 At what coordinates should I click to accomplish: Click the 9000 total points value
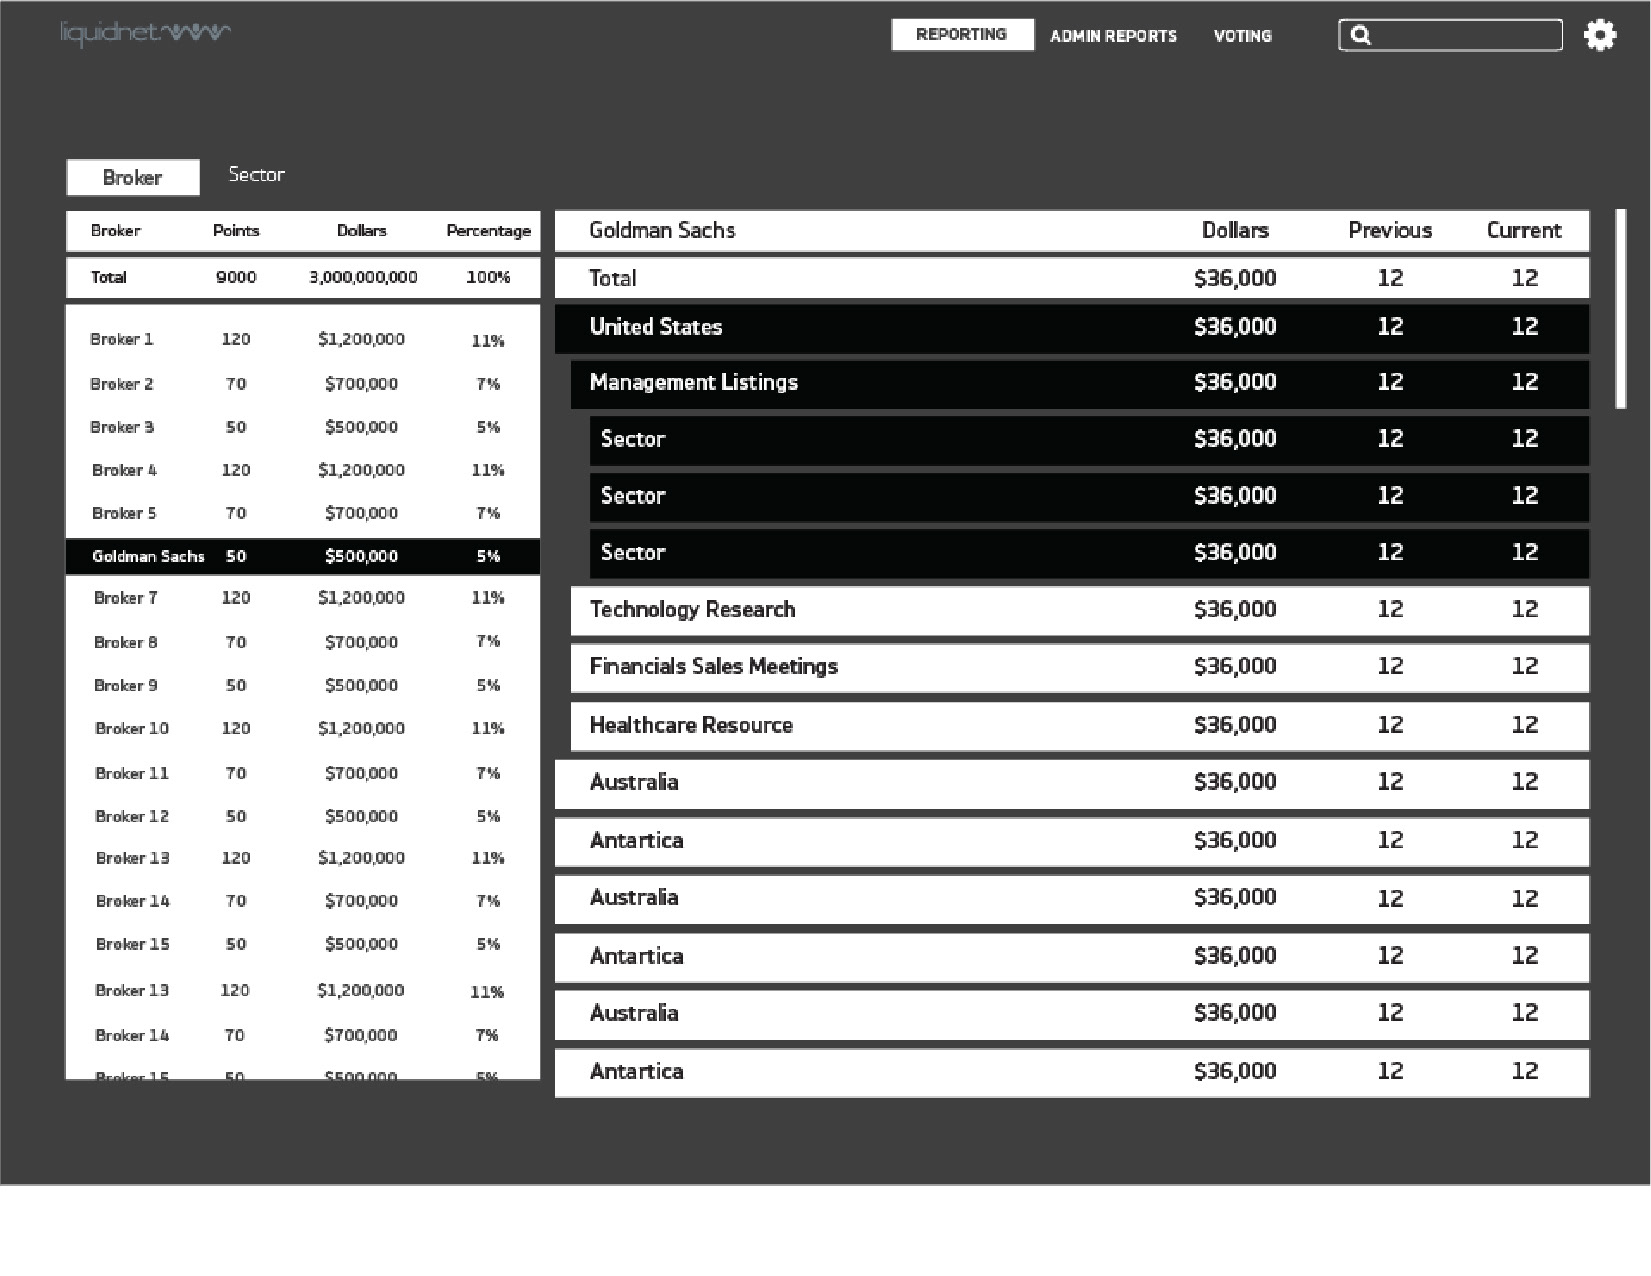(236, 277)
